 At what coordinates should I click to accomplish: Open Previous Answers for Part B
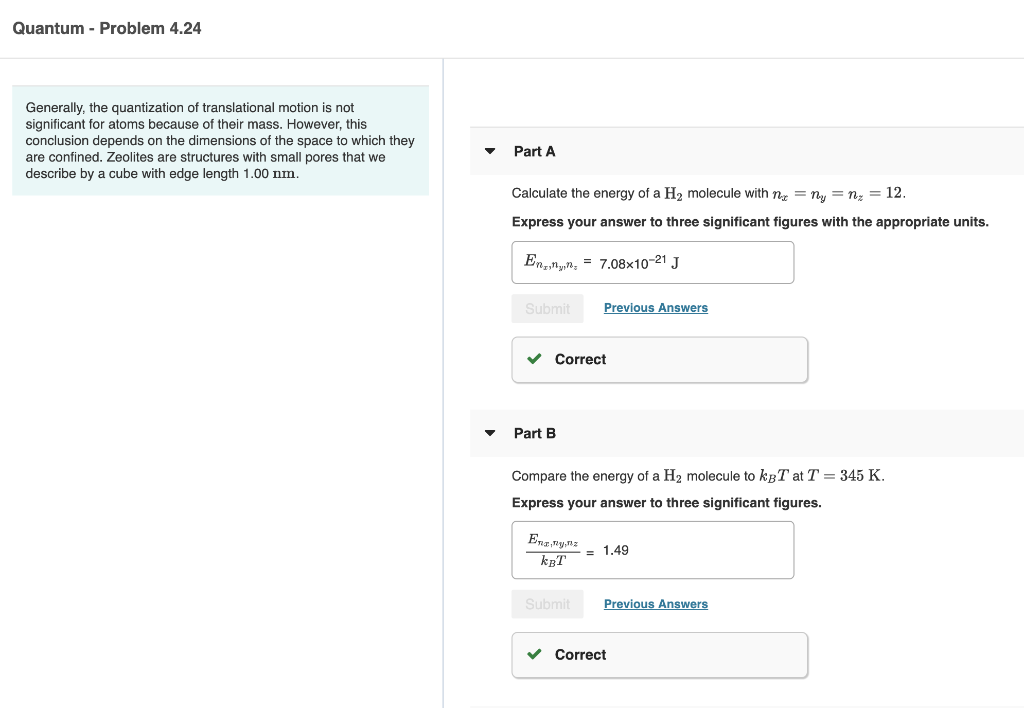tap(655, 603)
